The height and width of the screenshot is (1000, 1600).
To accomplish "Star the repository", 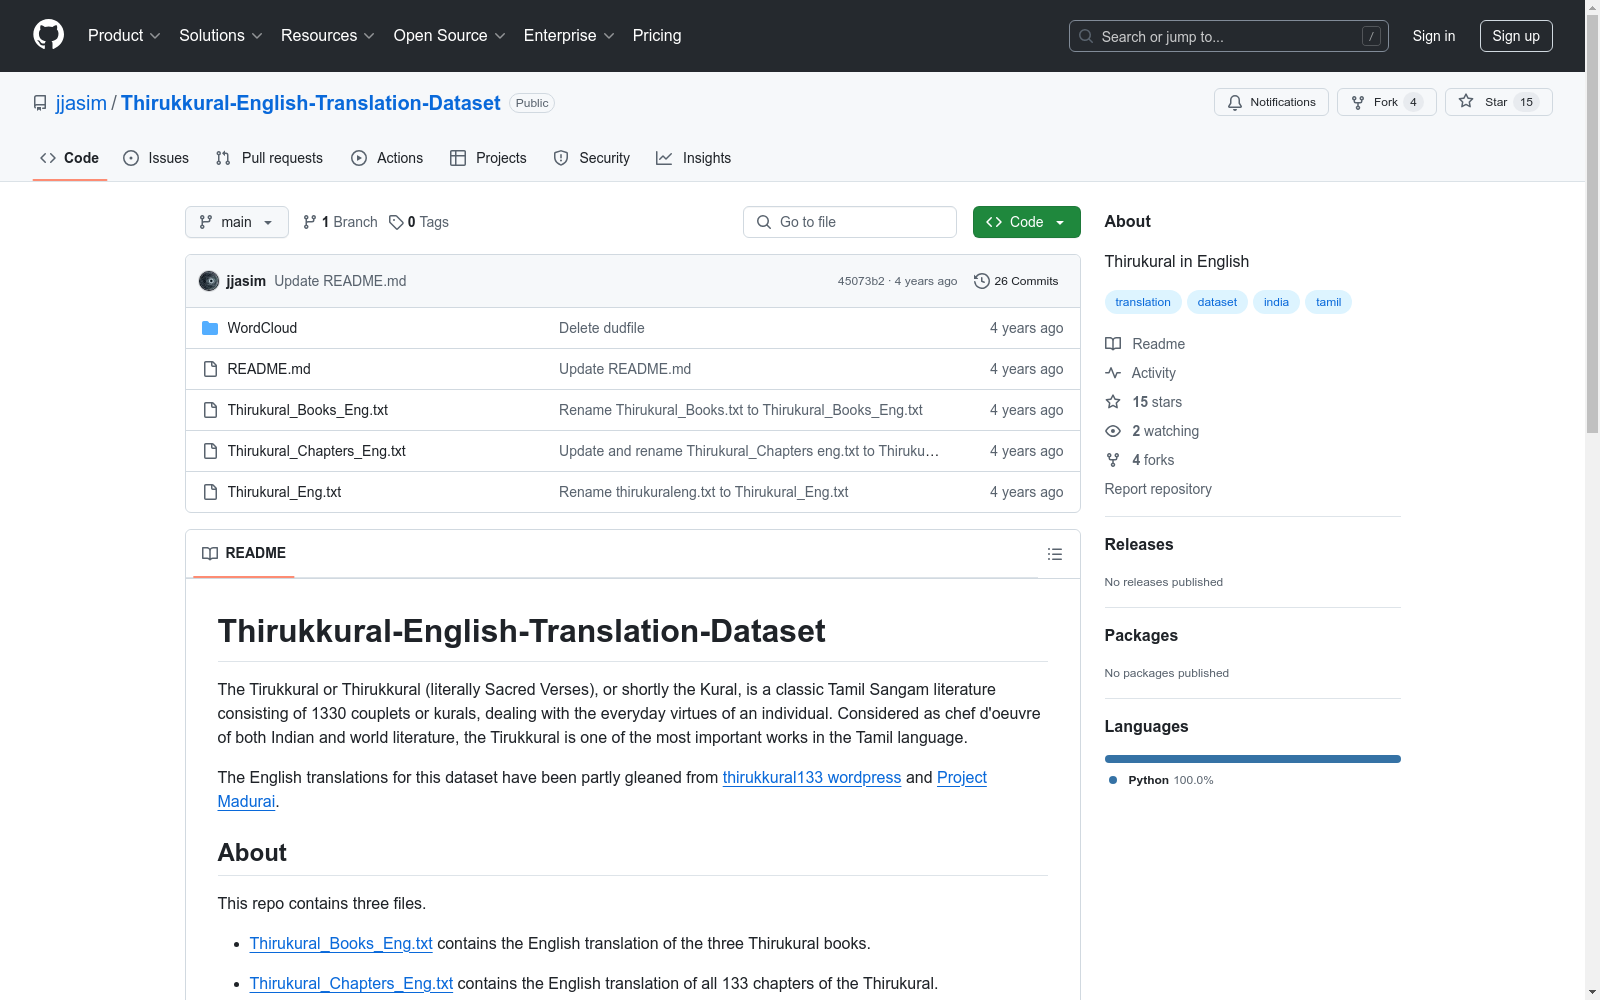I will (x=1498, y=102).
